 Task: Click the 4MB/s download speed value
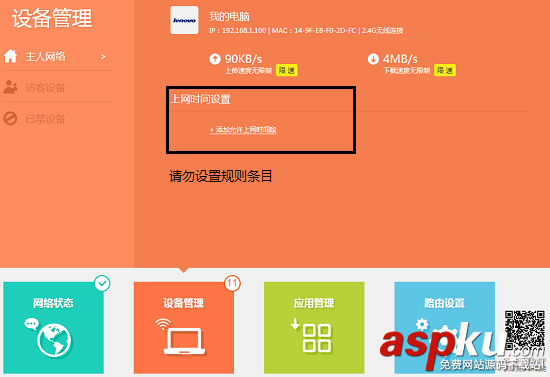(x=400, y=59)
